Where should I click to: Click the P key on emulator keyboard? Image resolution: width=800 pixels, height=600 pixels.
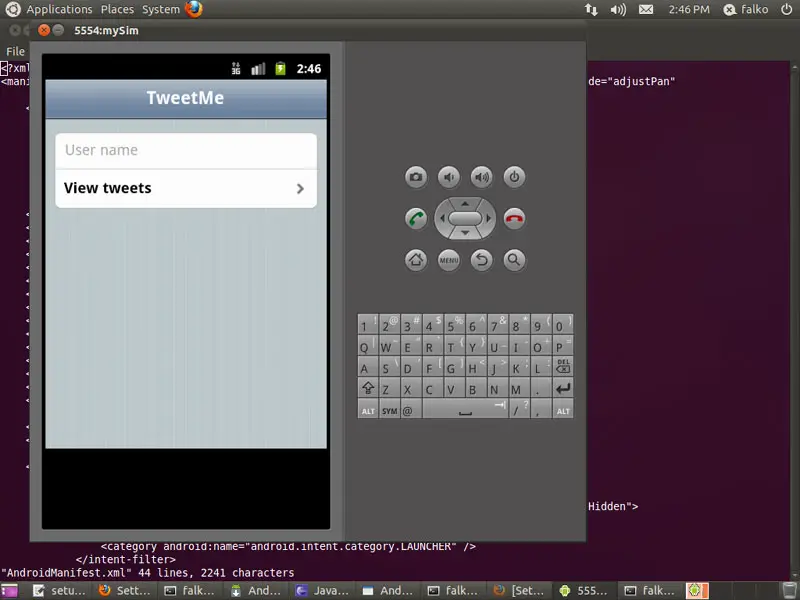click(563, 345)
